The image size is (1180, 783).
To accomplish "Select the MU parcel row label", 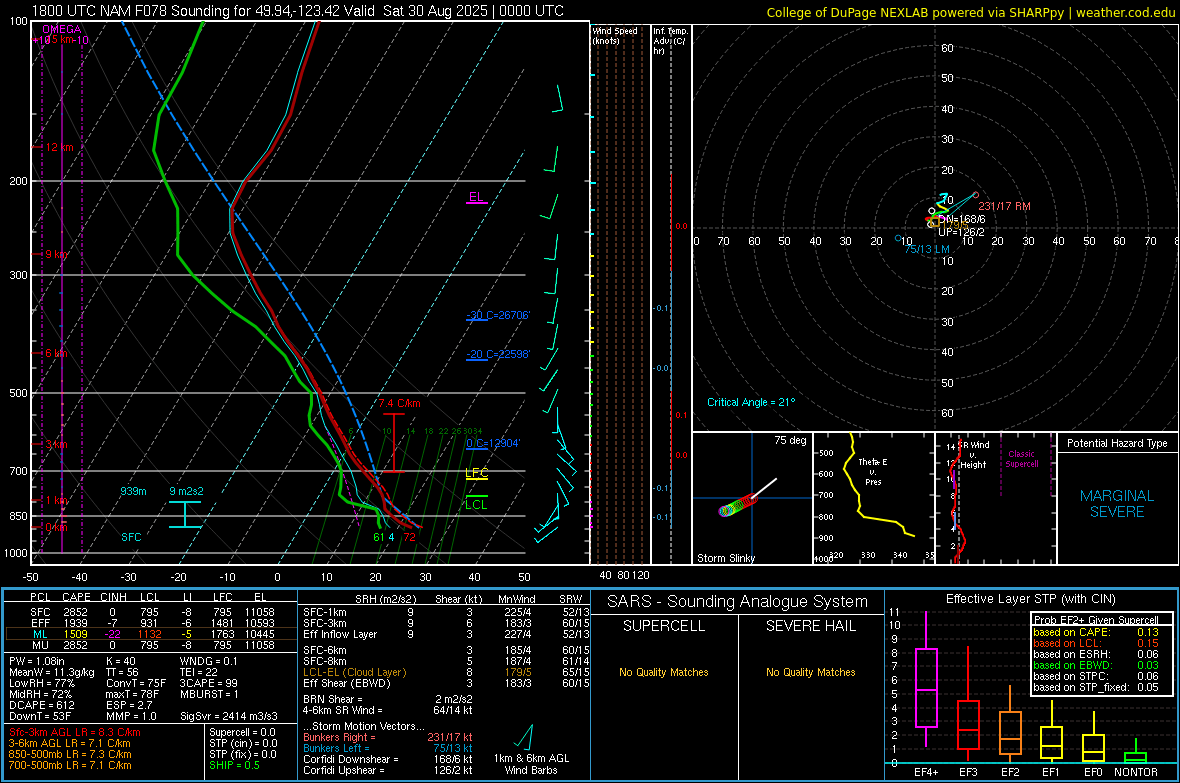I will [x=40, y=644].
